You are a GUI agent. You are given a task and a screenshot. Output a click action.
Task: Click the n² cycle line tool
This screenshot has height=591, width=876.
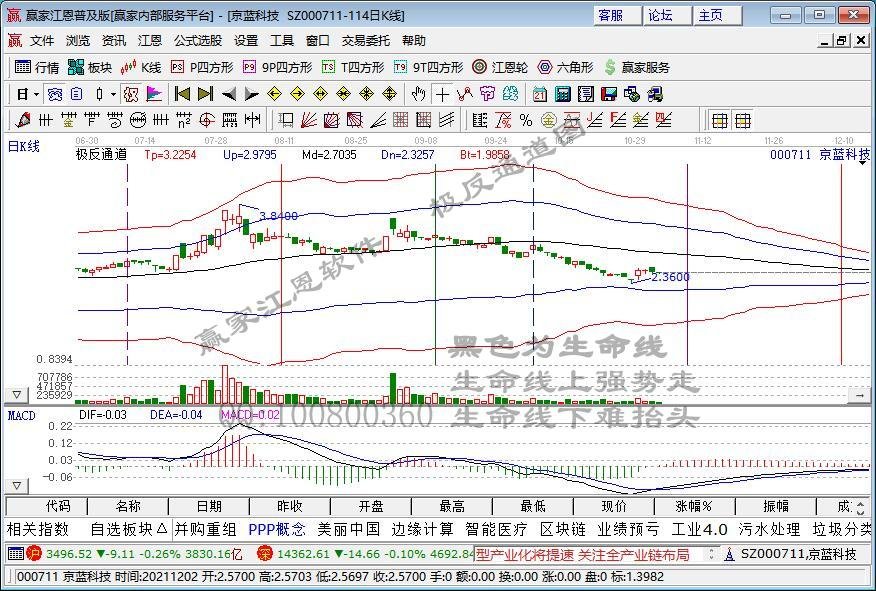(x=184, y=120)
